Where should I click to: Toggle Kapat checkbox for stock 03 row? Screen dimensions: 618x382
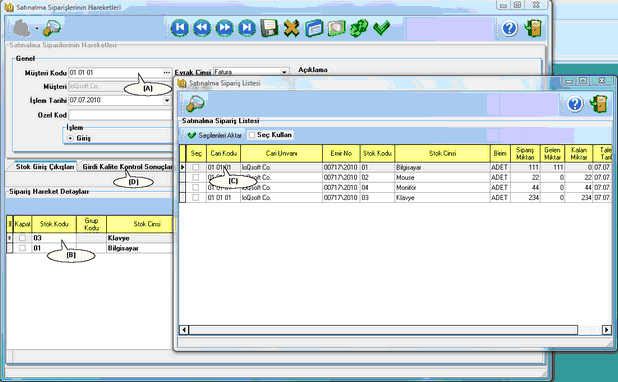point(22,238)
